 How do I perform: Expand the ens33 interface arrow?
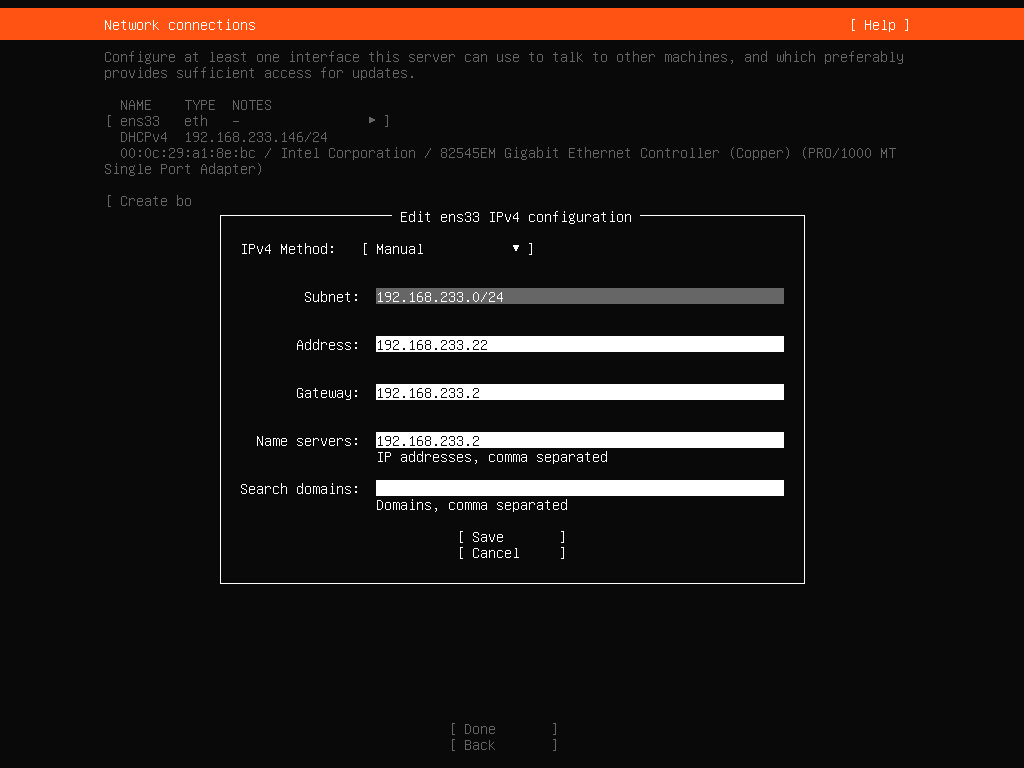(372, 121)
